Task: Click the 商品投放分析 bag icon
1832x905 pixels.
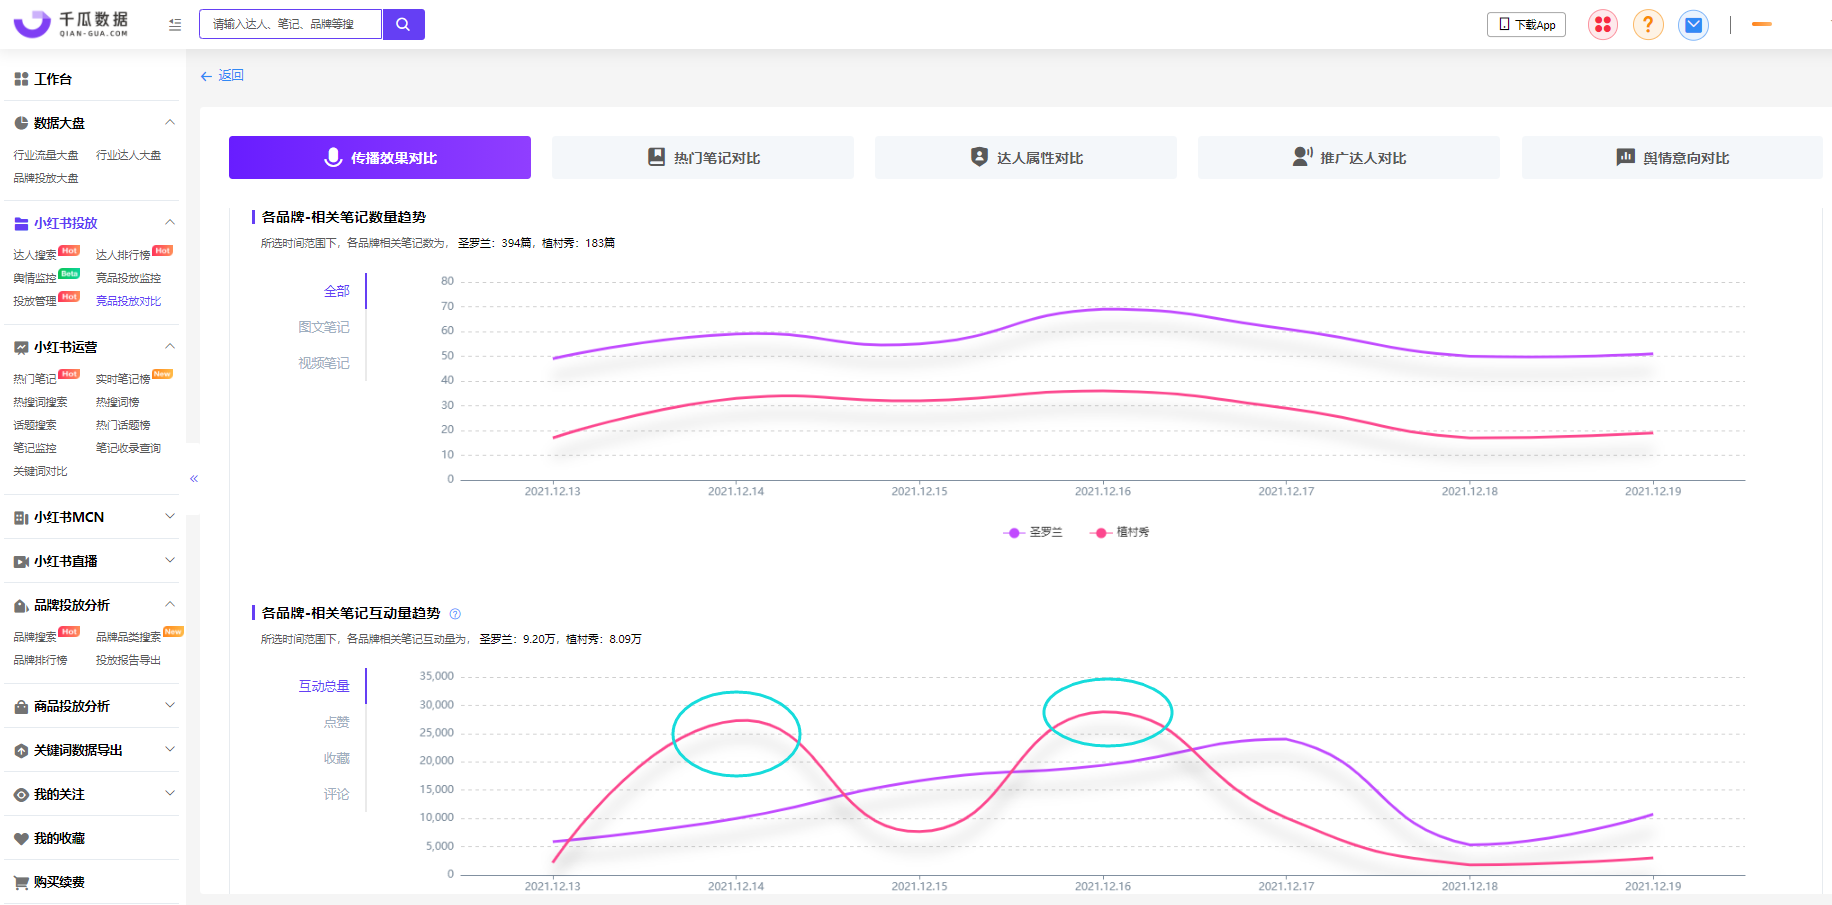Action: (21, 706)
